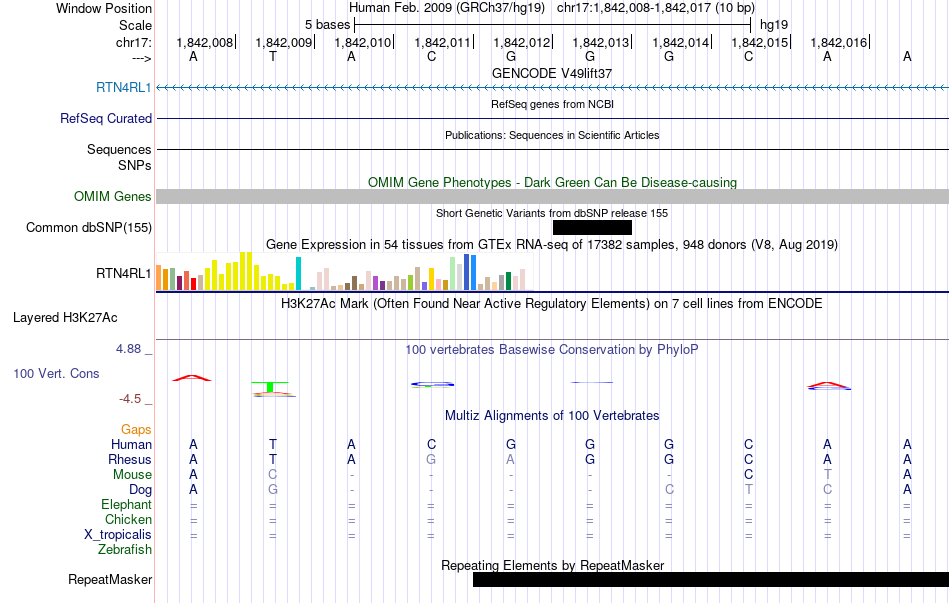The image size is (950, 603).
Task: Click the Window Position label
Action: (x=104, y=8)
